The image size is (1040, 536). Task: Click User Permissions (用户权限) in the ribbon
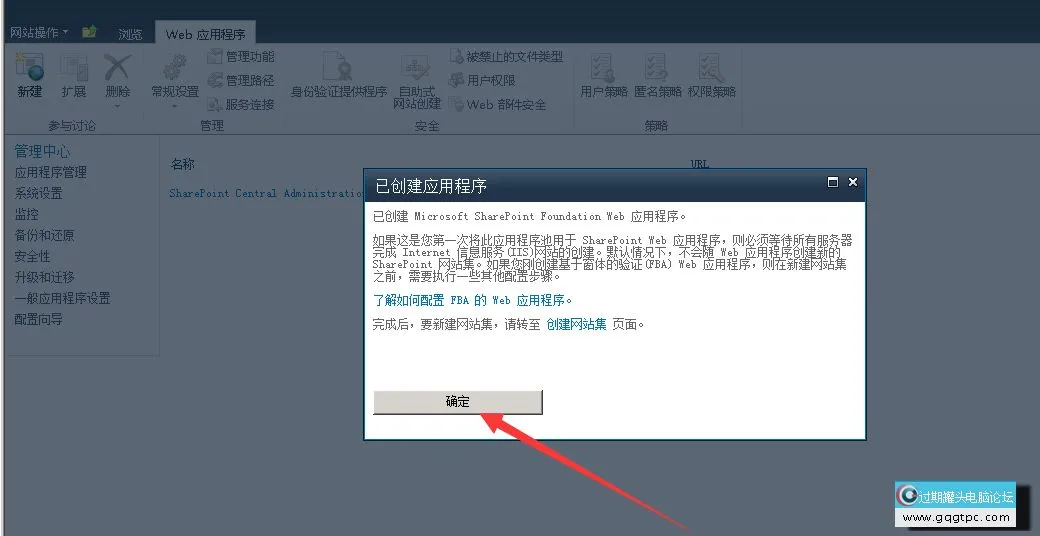pos(482,80)
